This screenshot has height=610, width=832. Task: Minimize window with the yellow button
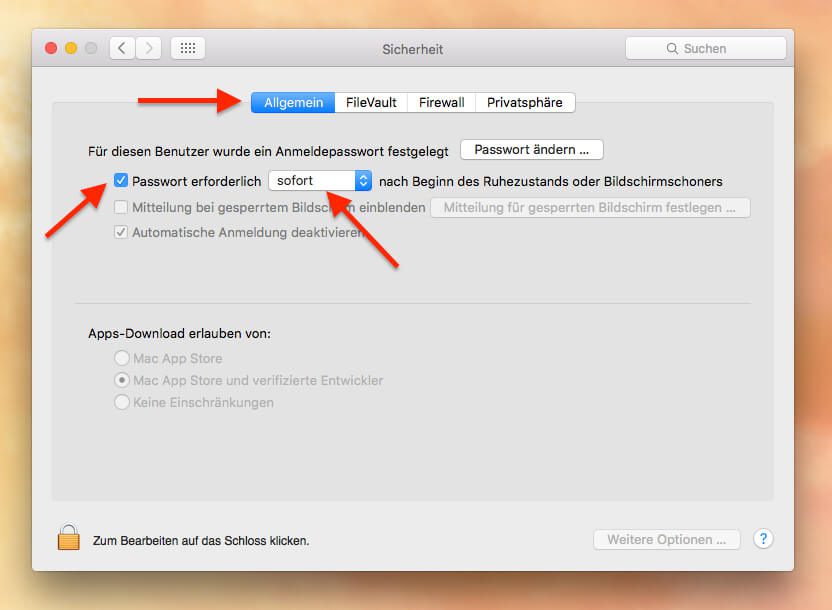tap(71, 48)
